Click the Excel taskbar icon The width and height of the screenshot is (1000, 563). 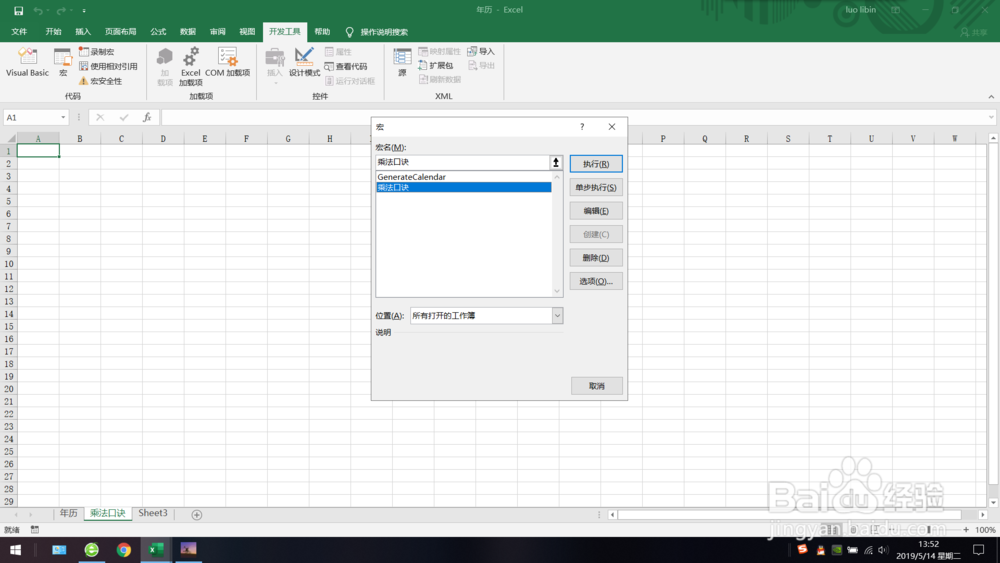[x=156, y=550]
